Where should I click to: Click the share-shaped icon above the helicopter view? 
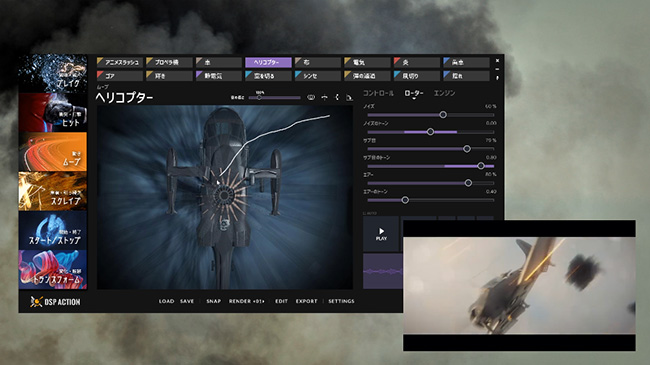point(337,97)
